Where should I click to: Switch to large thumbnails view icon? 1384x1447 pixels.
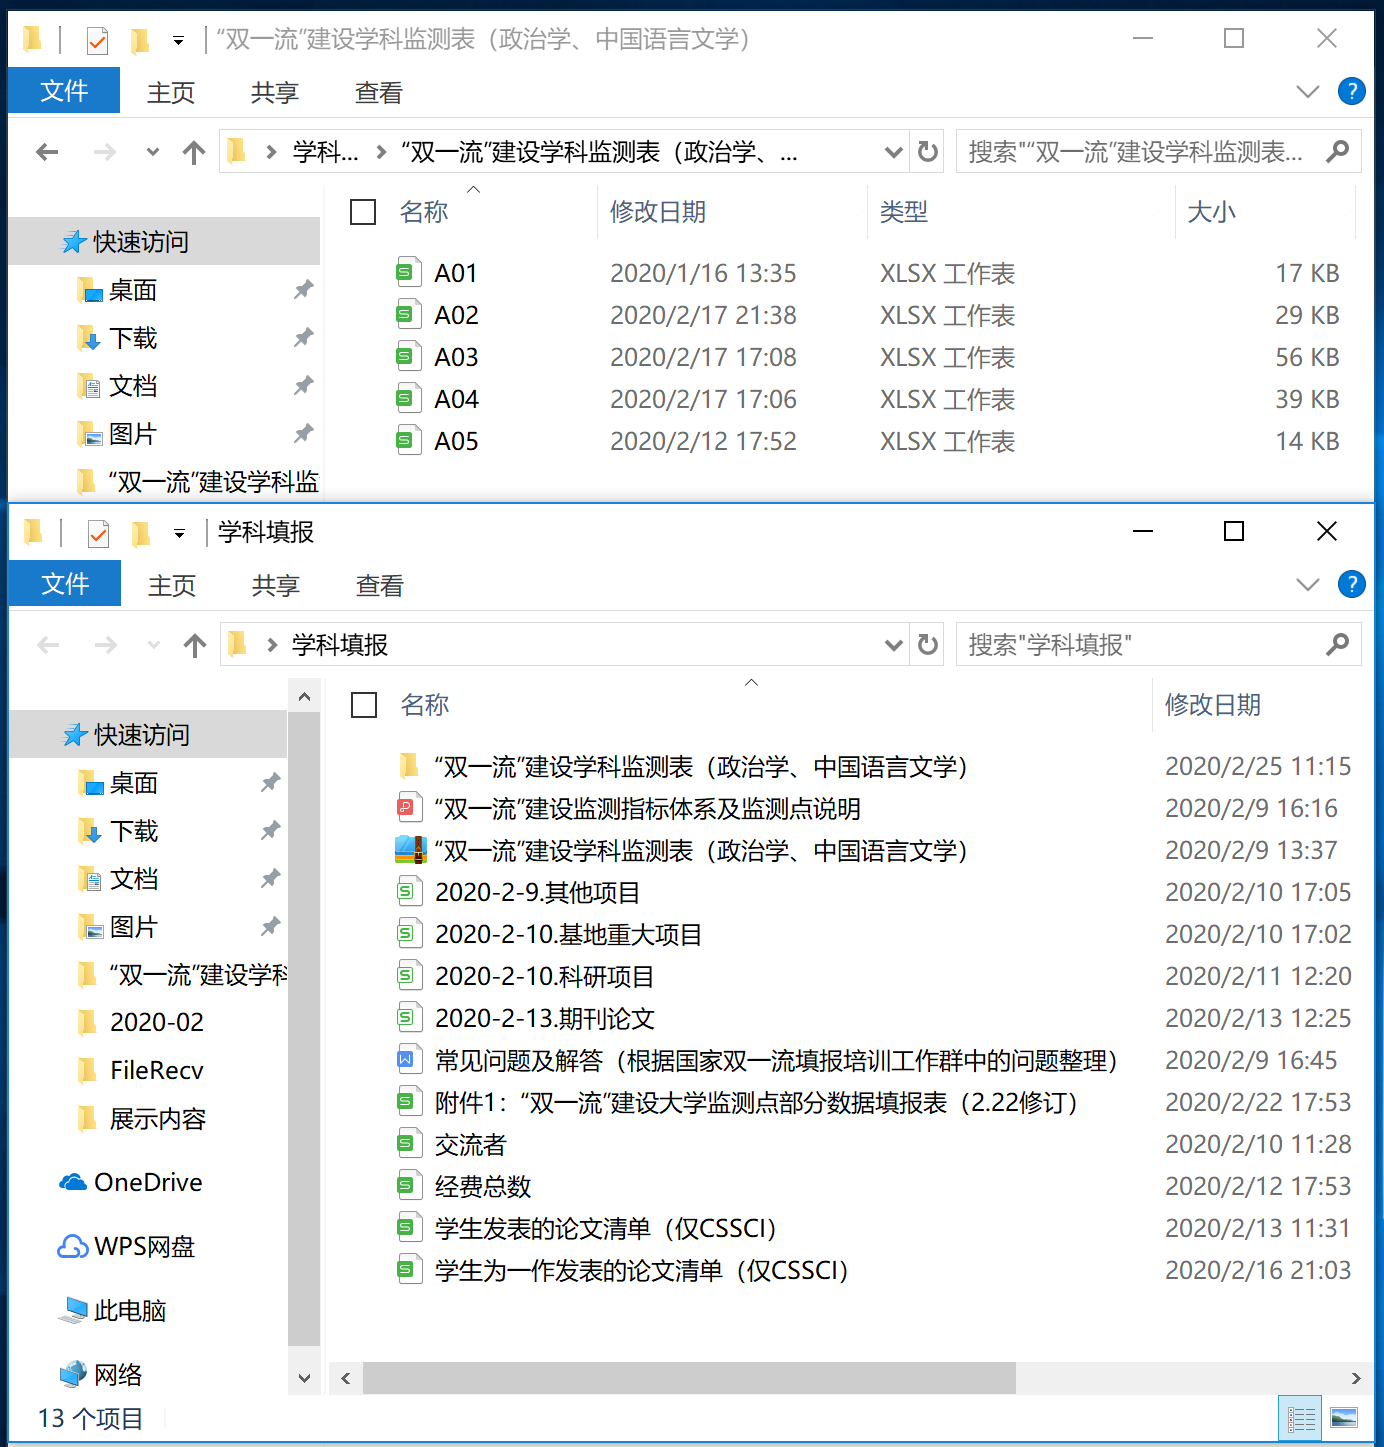[x=1344, y=1418]
